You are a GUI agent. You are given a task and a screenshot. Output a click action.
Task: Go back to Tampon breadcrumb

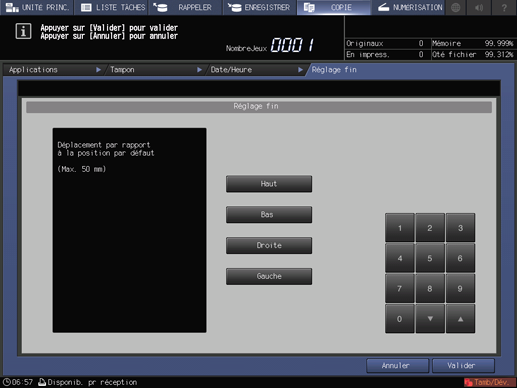(155, 70)
